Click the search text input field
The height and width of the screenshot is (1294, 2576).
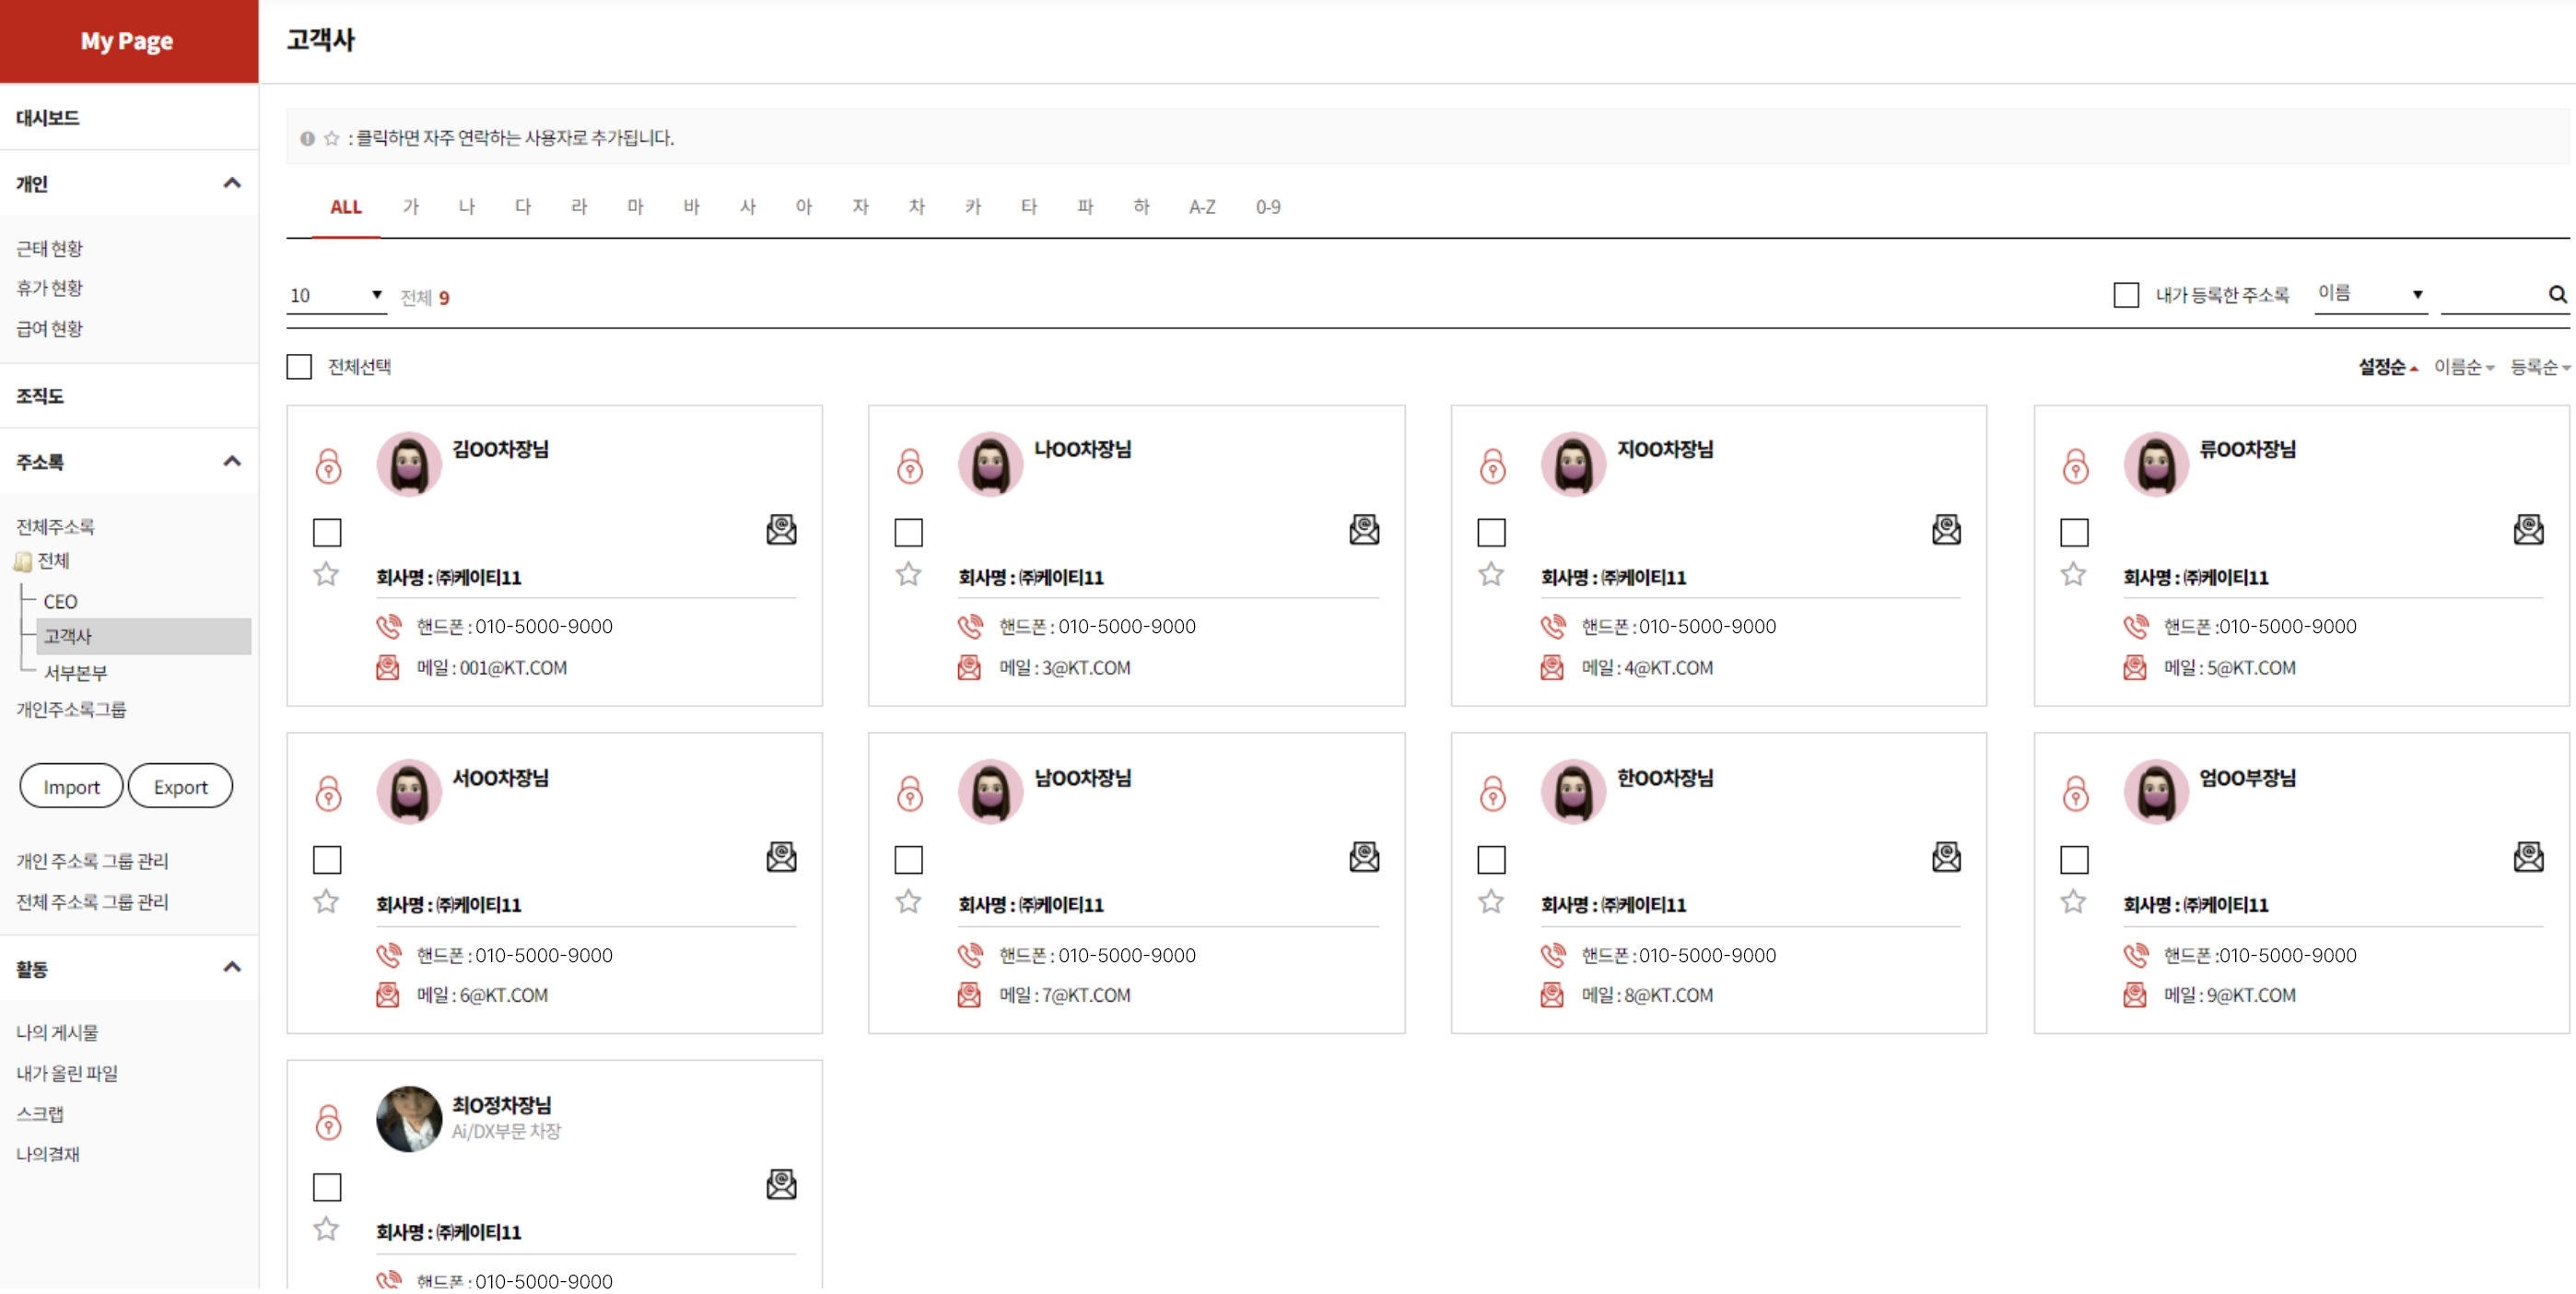[x=2493, y=295]
